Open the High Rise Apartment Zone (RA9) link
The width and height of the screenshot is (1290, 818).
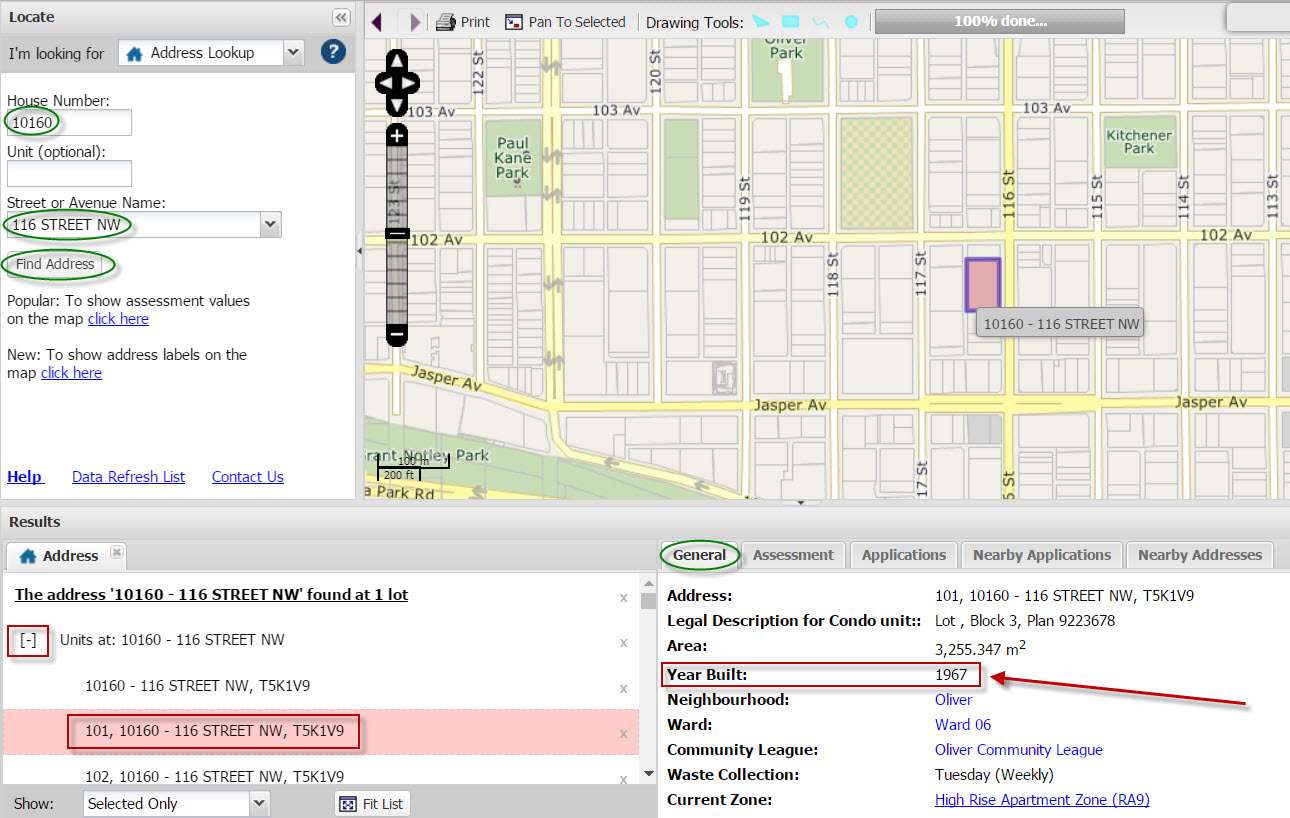click(1042, 800)
